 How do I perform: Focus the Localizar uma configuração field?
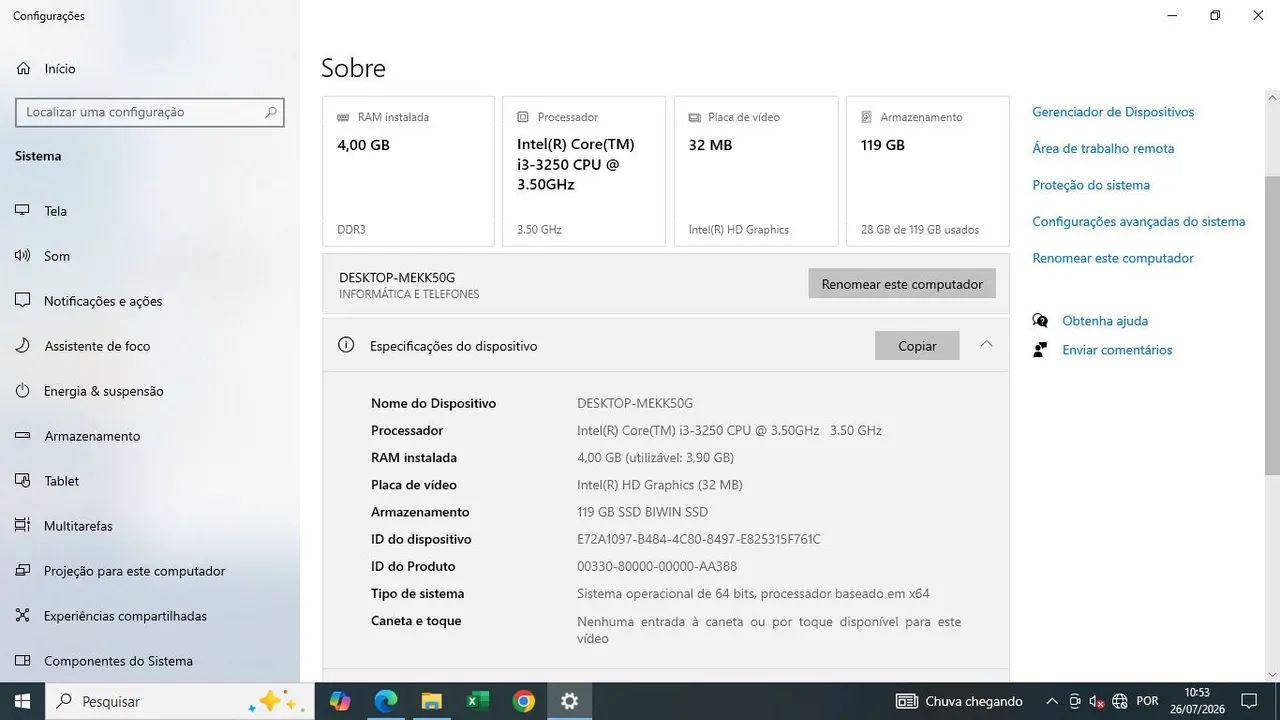(x=150, y=112)
